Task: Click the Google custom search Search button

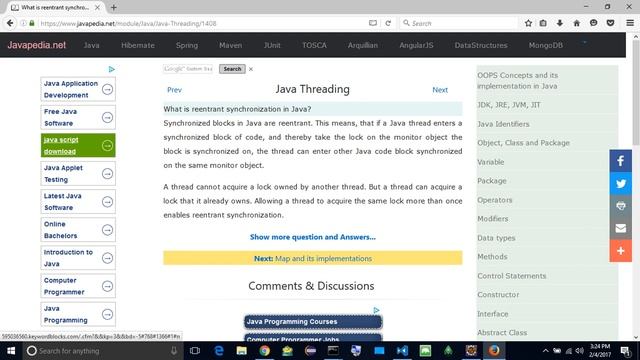Action: 232,69
